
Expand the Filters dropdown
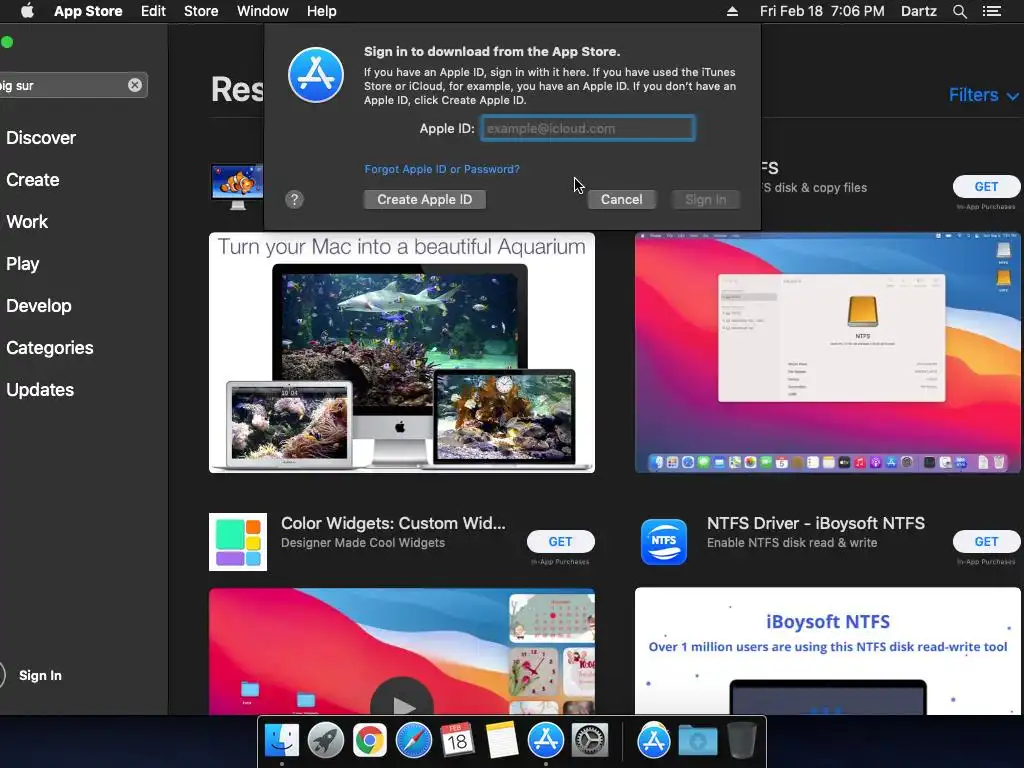pyautogui.click(x=983, y=95)
